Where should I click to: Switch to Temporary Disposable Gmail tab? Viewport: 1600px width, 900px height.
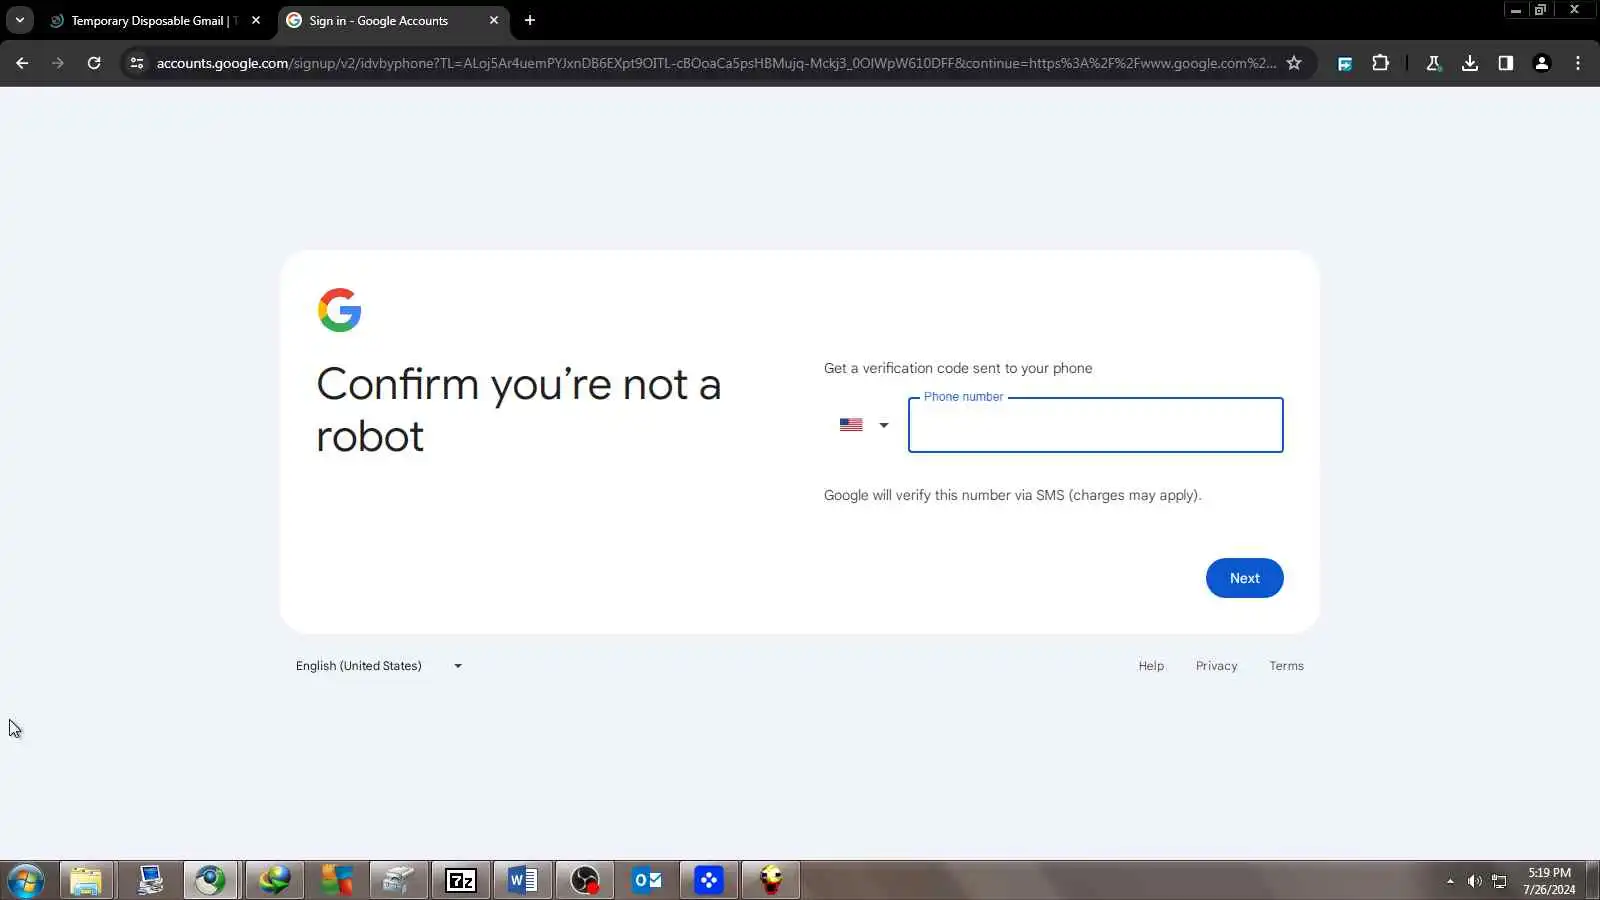(x=155, y=20)
